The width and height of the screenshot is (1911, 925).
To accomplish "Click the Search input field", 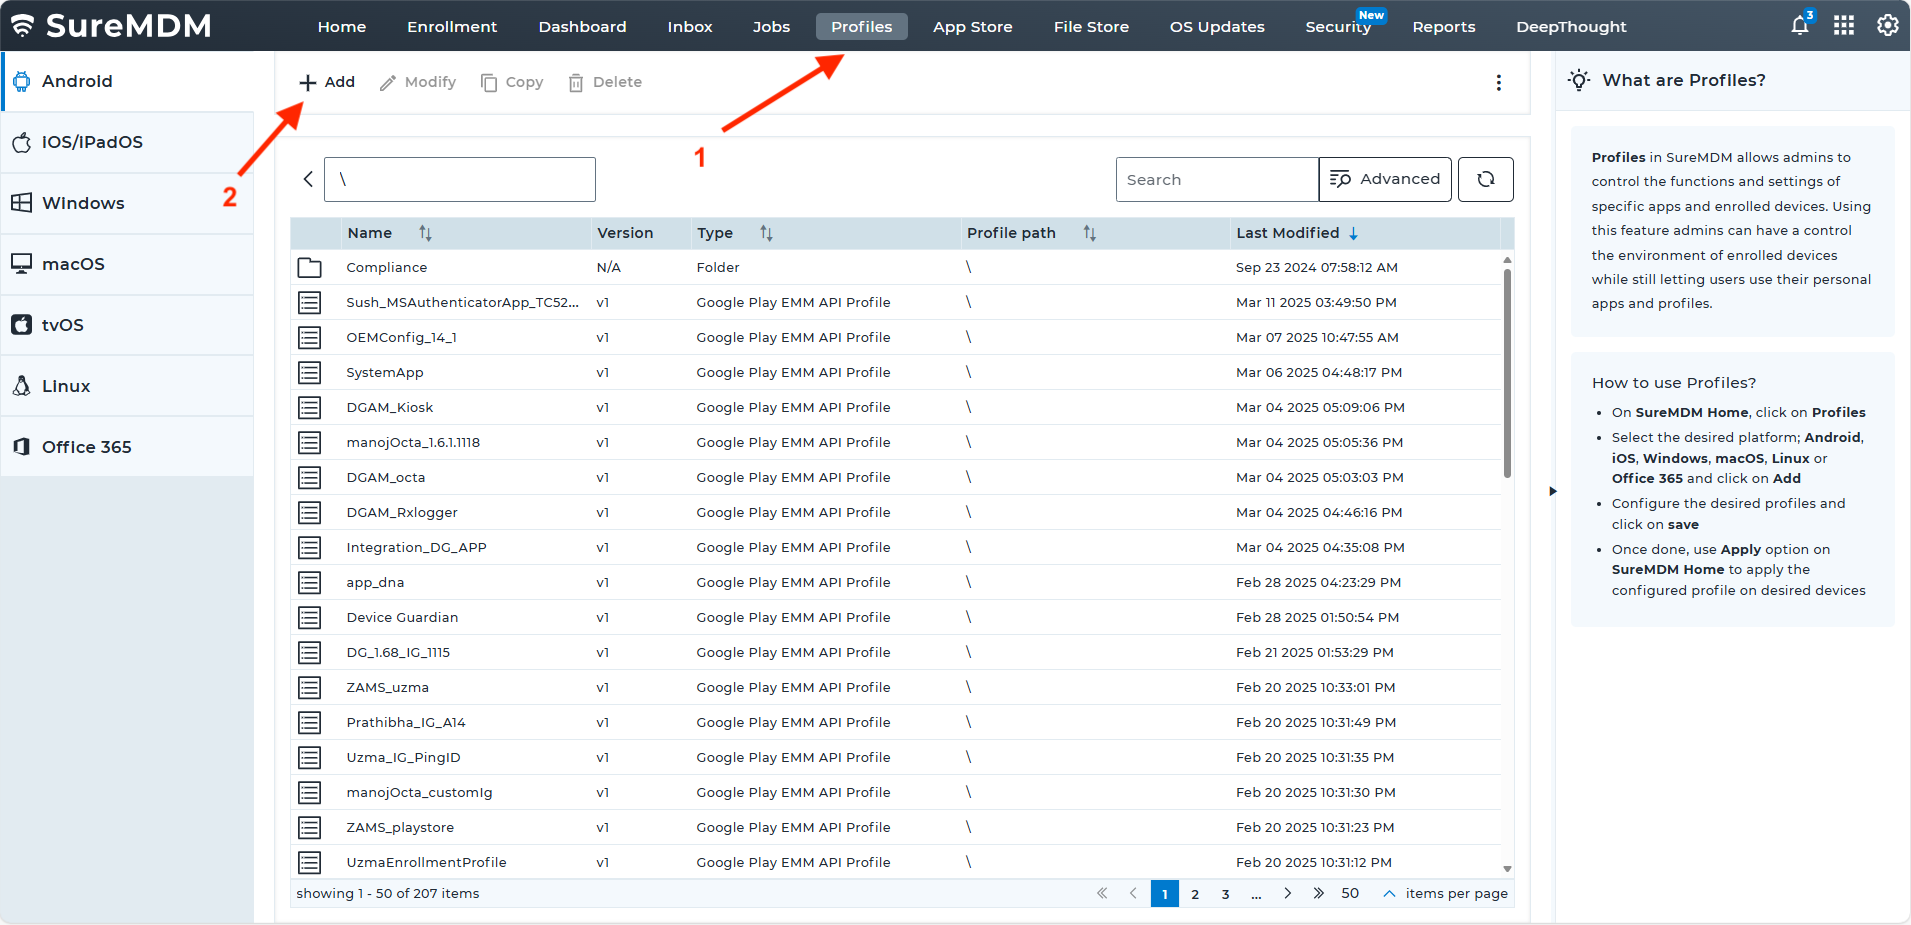I will click(x=1216, y=180).
